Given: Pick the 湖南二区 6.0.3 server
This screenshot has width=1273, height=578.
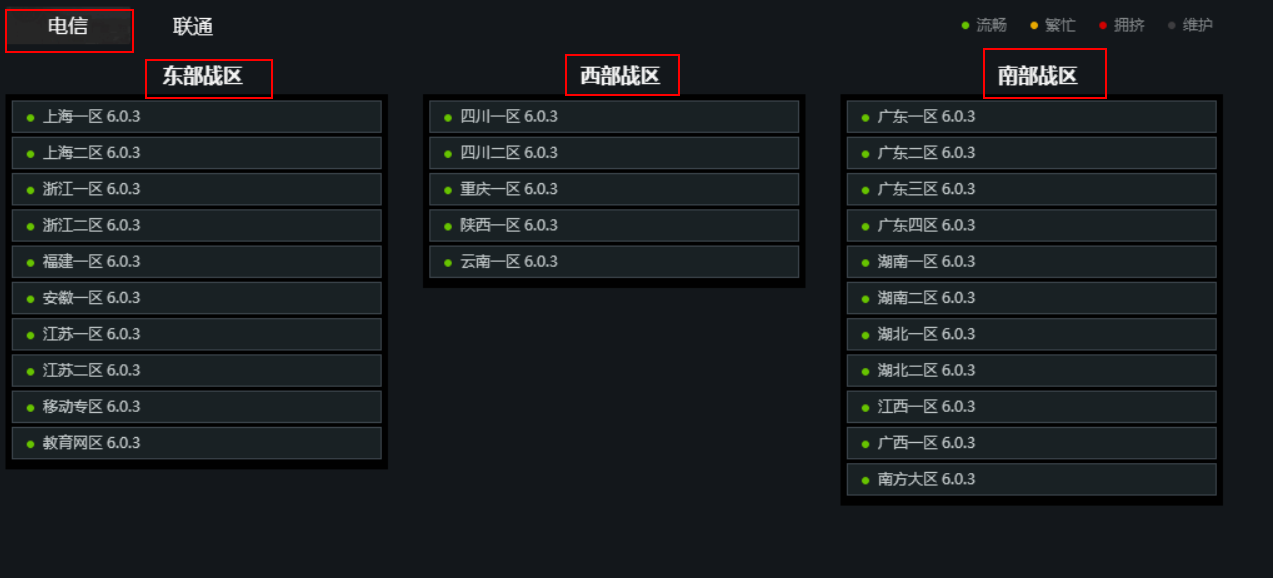Looking at the screenshot, I should tap(1032, 298).
